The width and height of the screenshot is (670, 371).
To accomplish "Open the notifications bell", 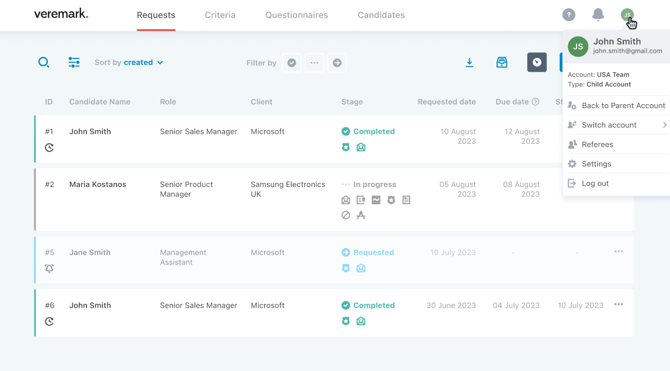I will click(x=598, y=15).
